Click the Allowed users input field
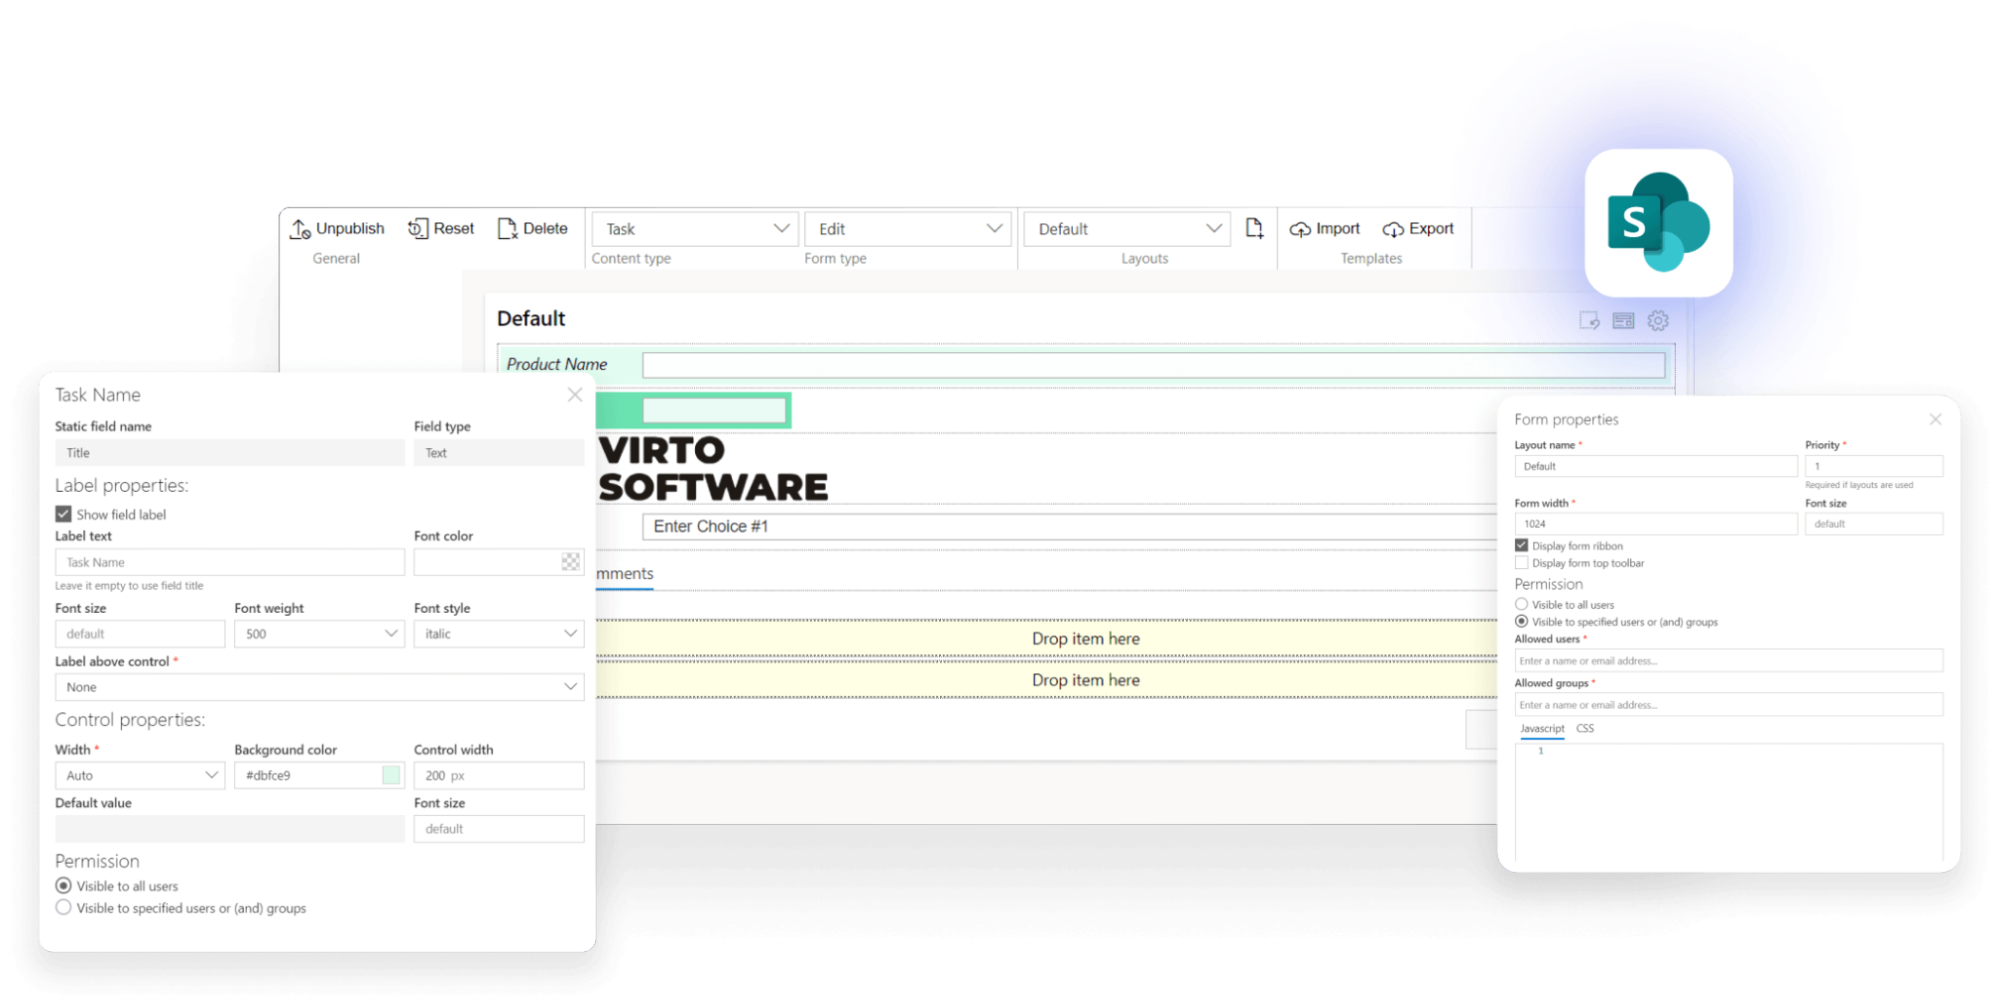The height and width of the screenshot is (1007, 1999). click(x=1727, y=661)
